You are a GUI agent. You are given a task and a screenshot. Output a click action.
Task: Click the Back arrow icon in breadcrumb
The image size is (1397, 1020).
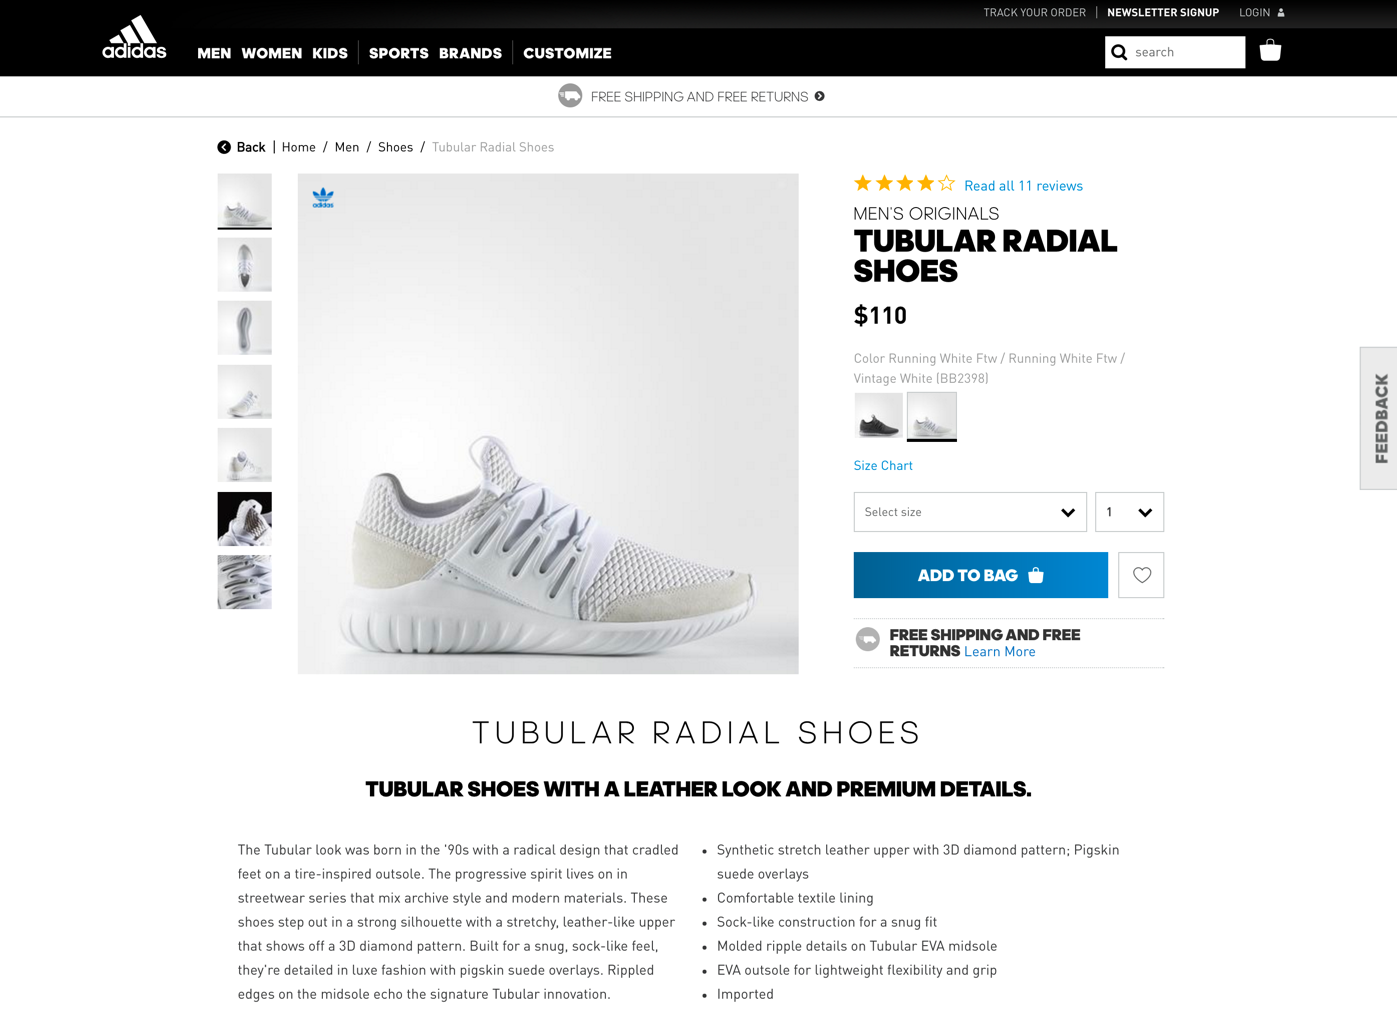(224, 147)
